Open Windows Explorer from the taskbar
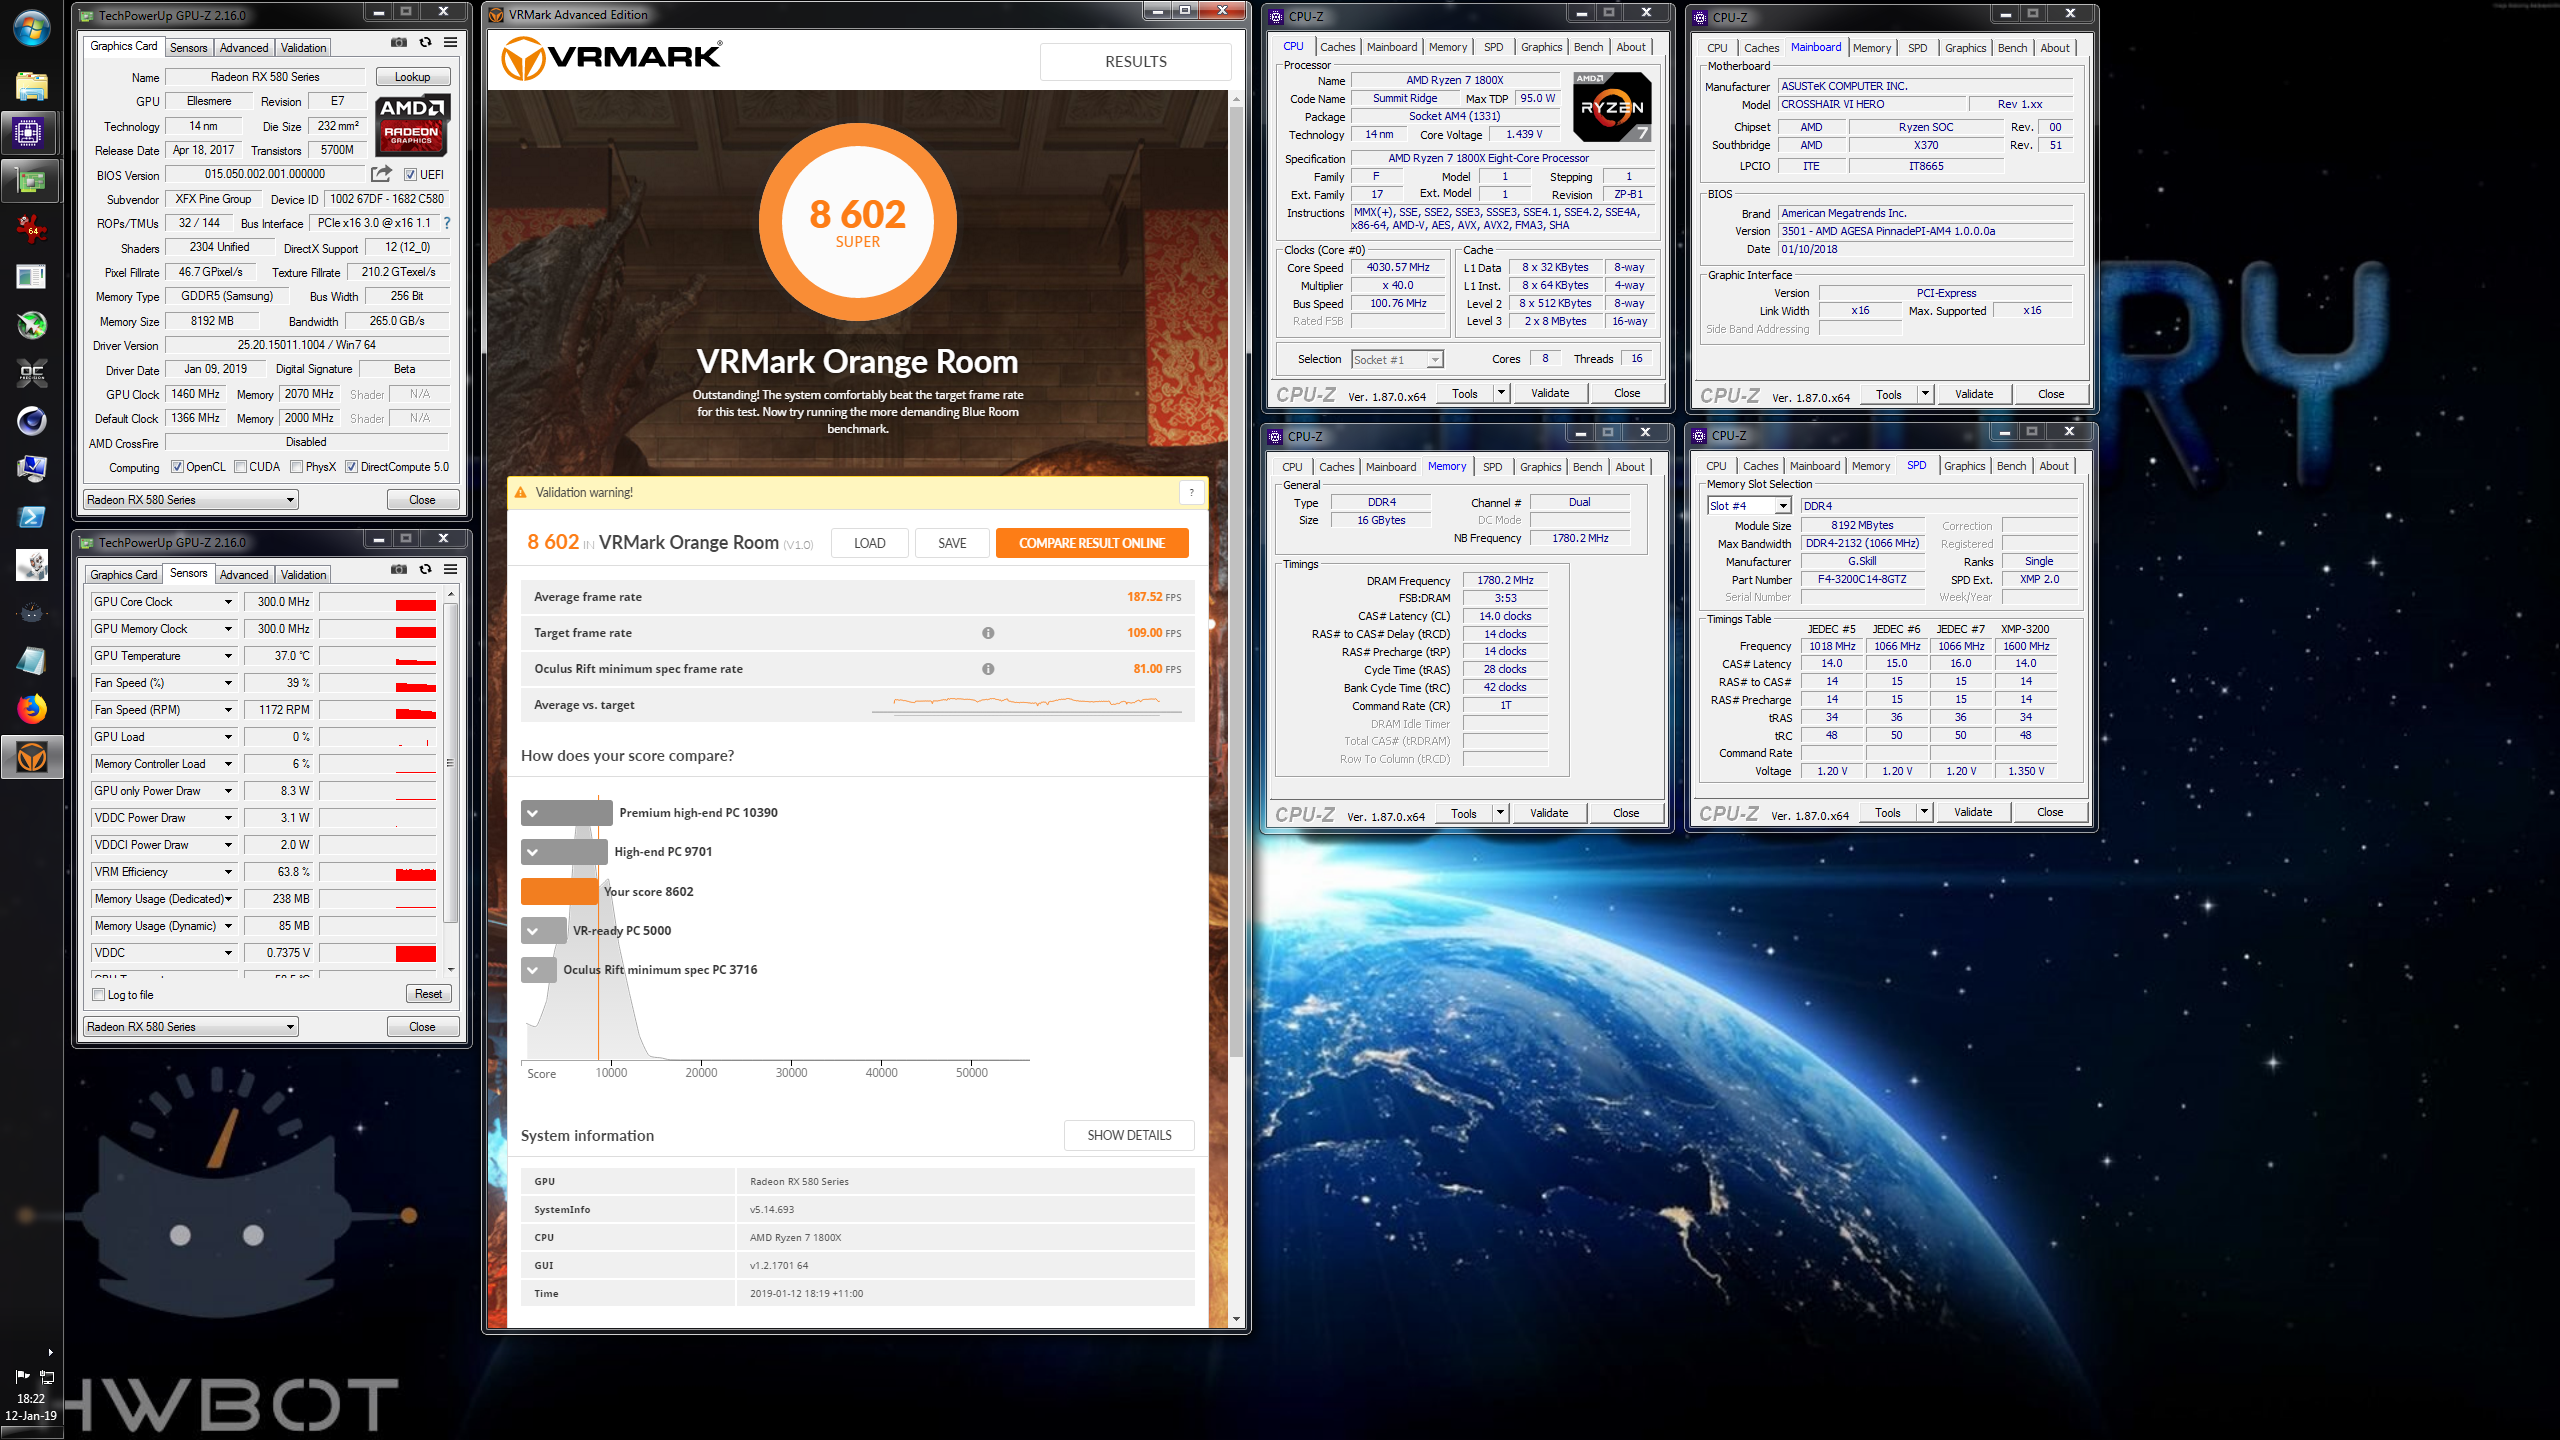 coord(31,86)
